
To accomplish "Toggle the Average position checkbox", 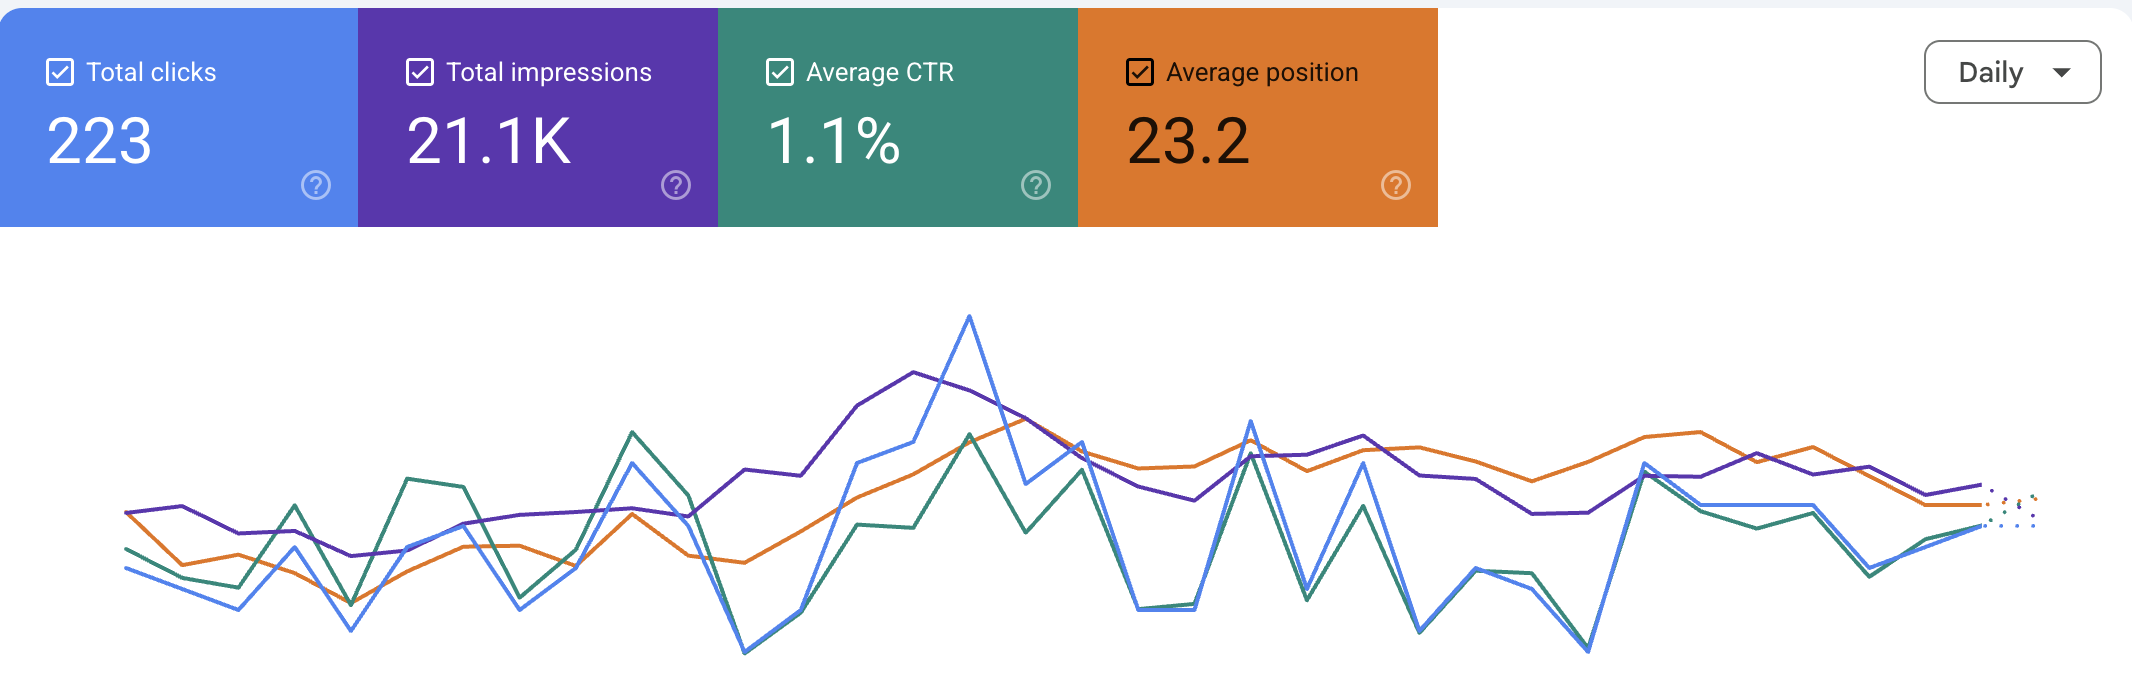I will coord(1140,72).
